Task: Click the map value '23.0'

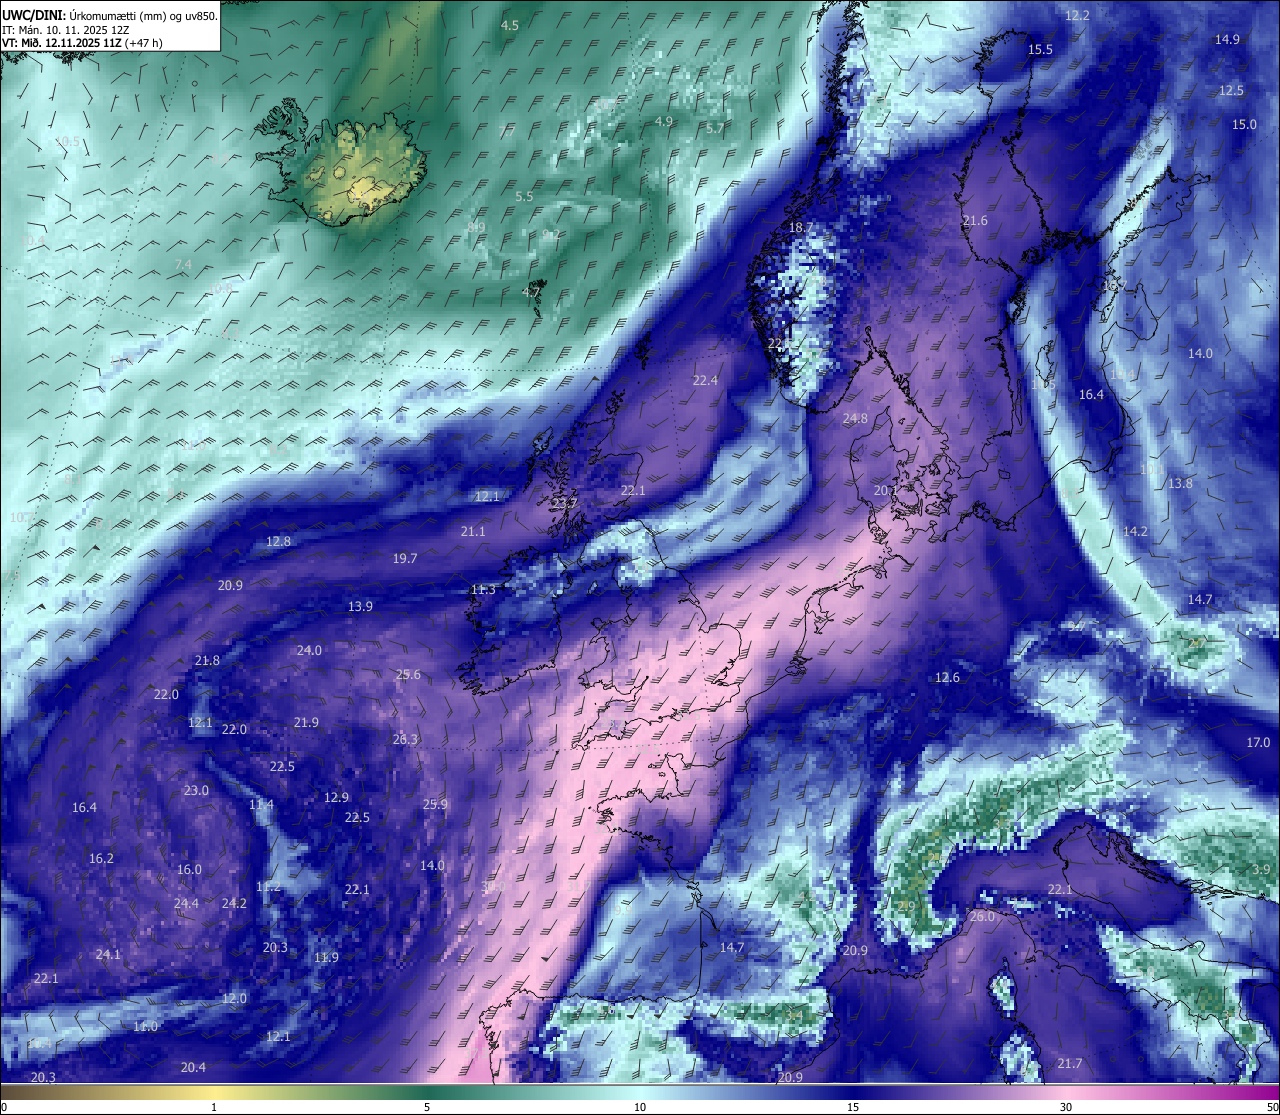Action: coord(196,790)
